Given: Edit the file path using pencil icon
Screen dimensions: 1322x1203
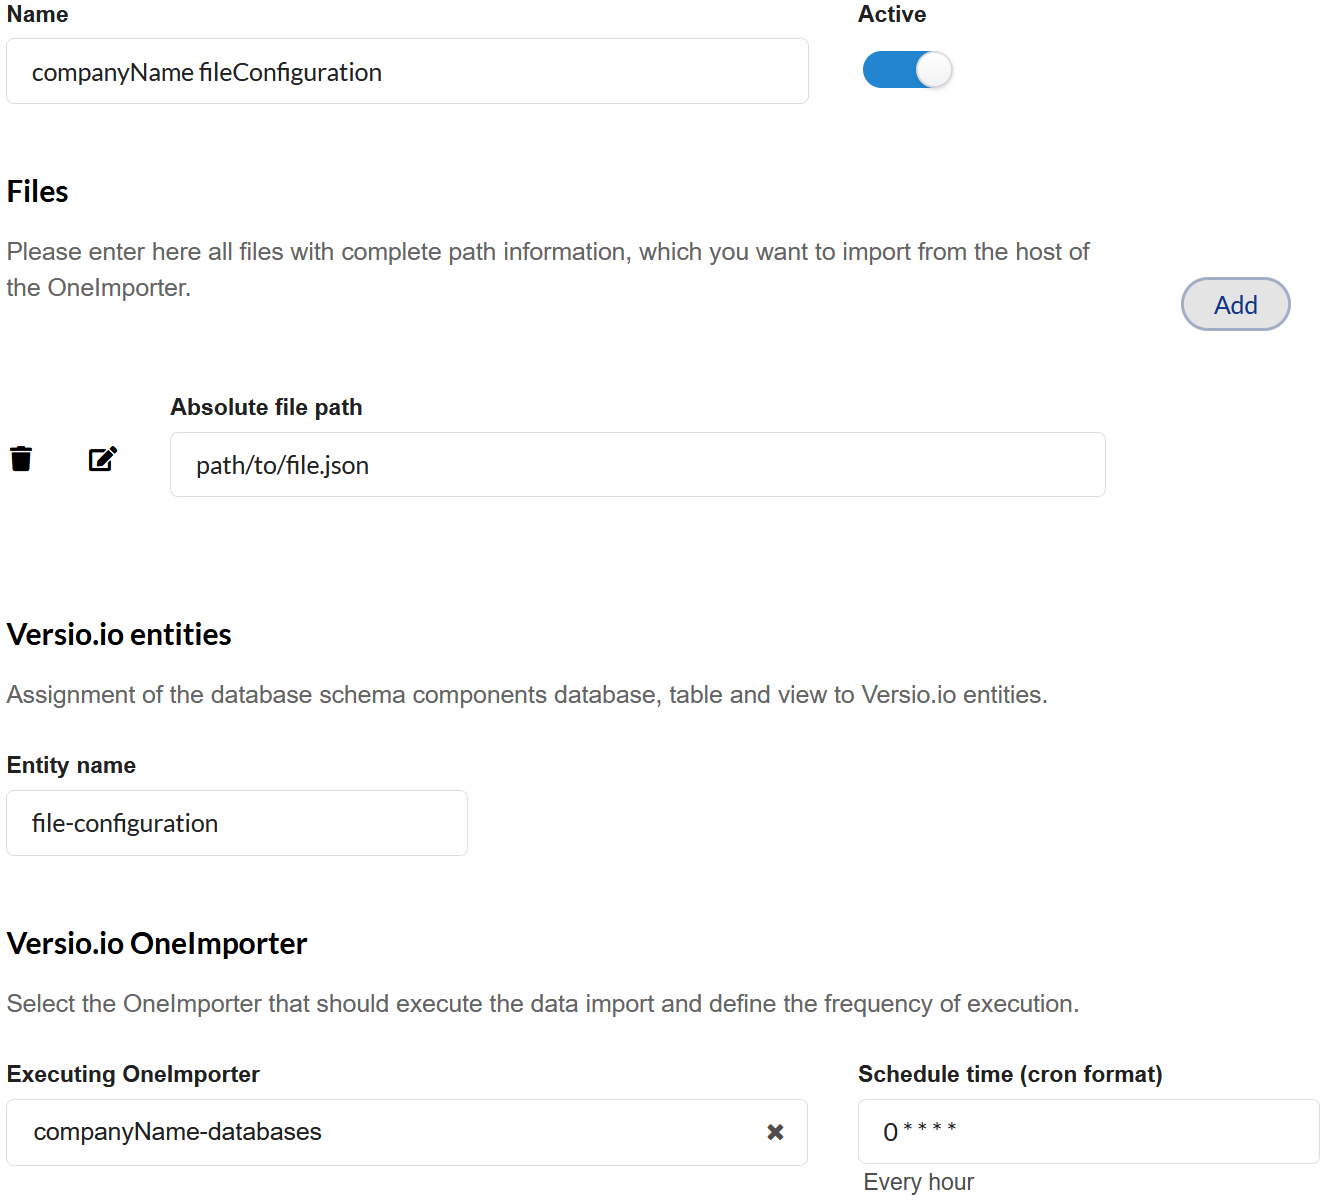Looking at the screenshot, I should pyautogui.click(x=103, y=459).
